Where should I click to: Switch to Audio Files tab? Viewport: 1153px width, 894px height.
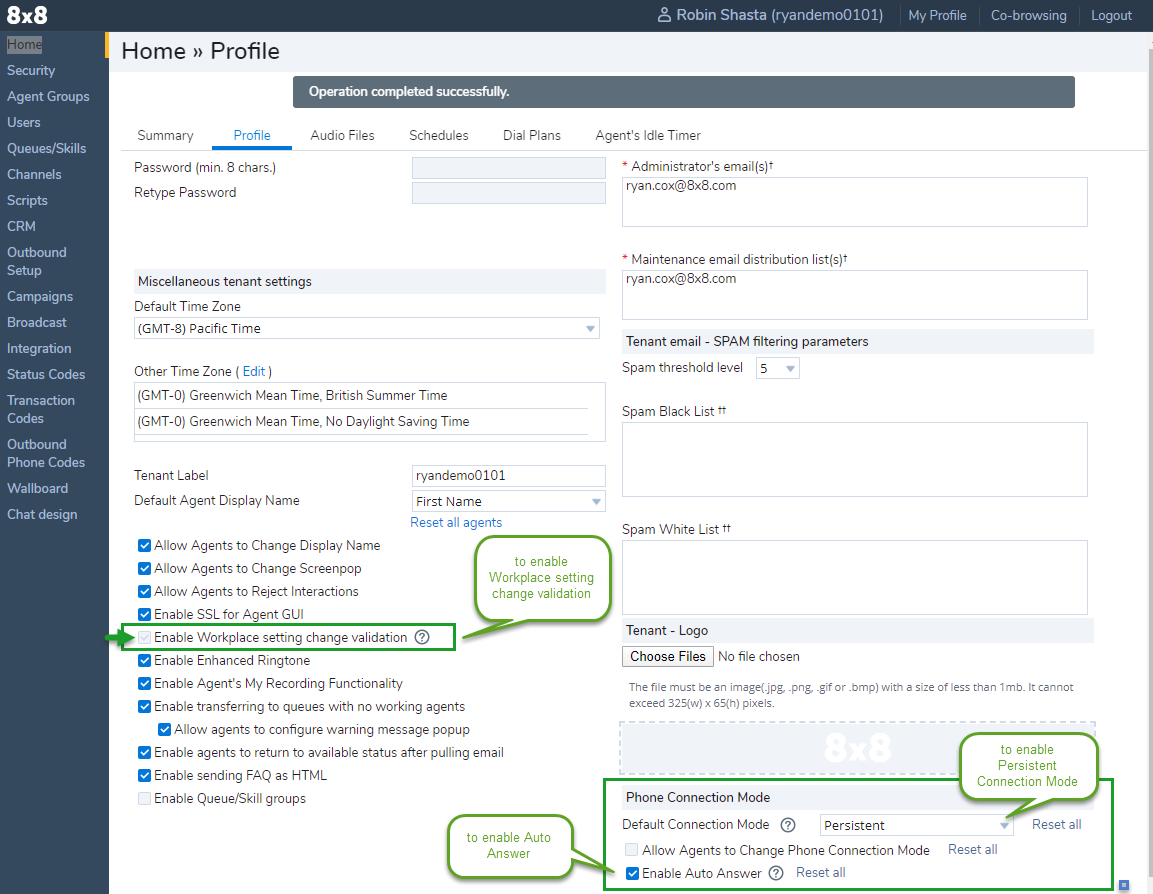pos(342,135)
